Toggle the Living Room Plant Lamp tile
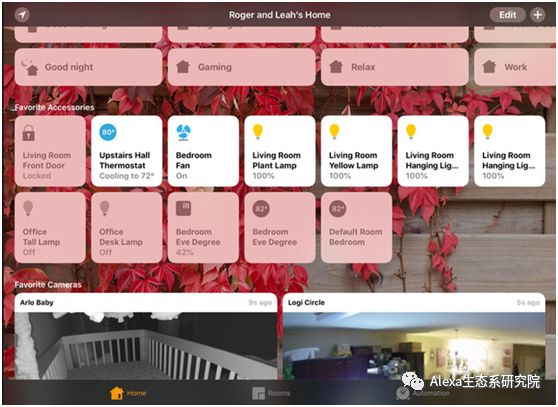Image resolution: width=558 pixels, height=407 pixels. click(280, 151)
